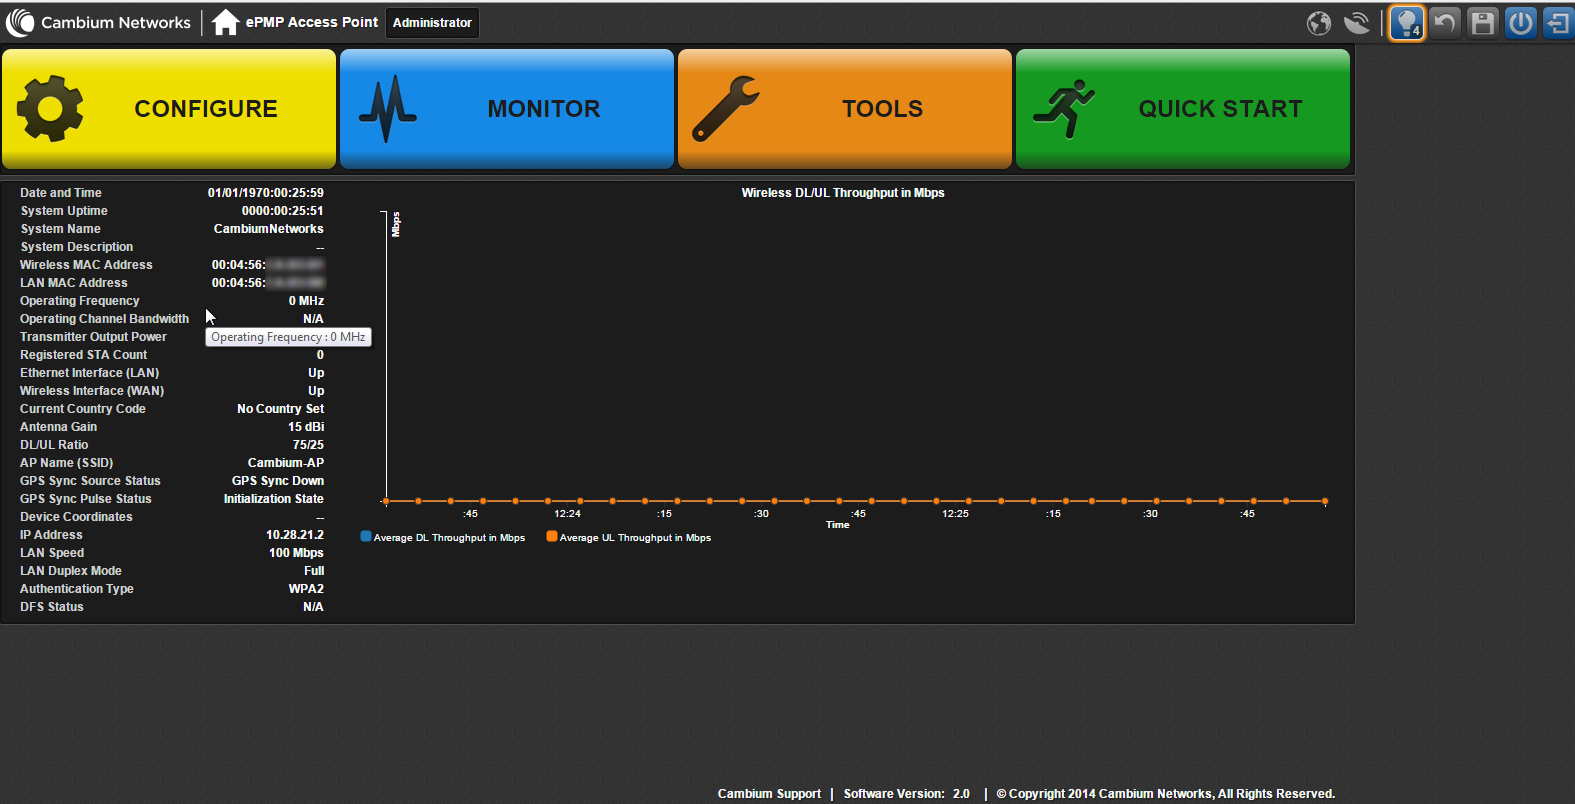Select the Cambium-AP SSID value
This screenshot has width=1575, height=804.
(286, 463)
